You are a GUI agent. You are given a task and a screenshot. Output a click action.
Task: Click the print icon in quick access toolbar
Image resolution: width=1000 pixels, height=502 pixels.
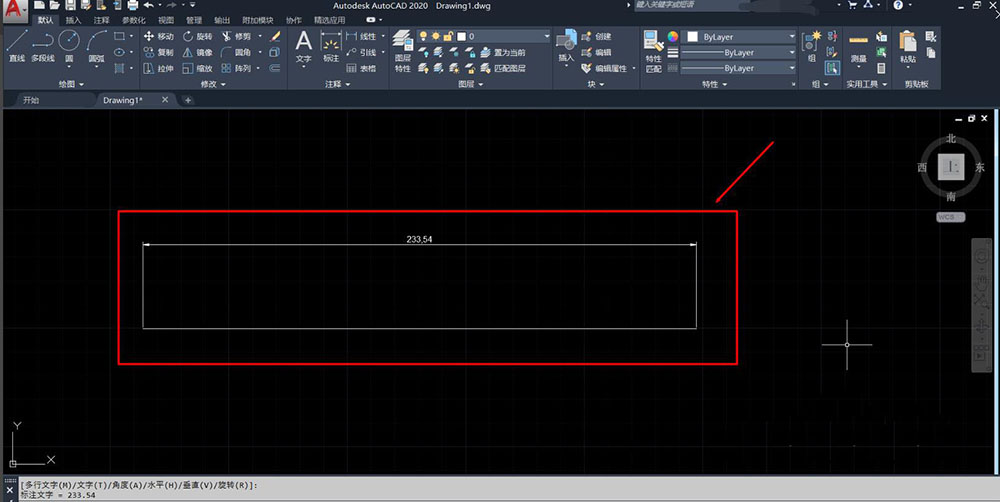132,5
